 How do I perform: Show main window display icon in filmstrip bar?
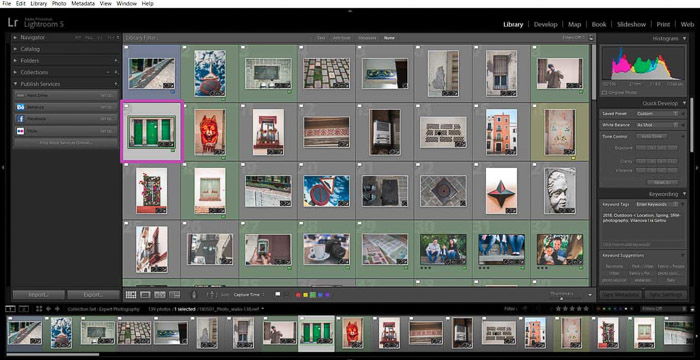pyautogui.click(x=11, y=309)
